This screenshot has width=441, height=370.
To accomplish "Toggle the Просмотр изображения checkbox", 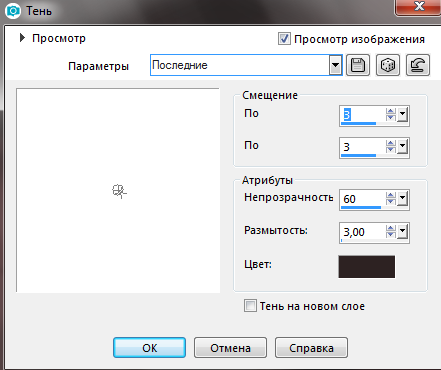I will (284, 39).
